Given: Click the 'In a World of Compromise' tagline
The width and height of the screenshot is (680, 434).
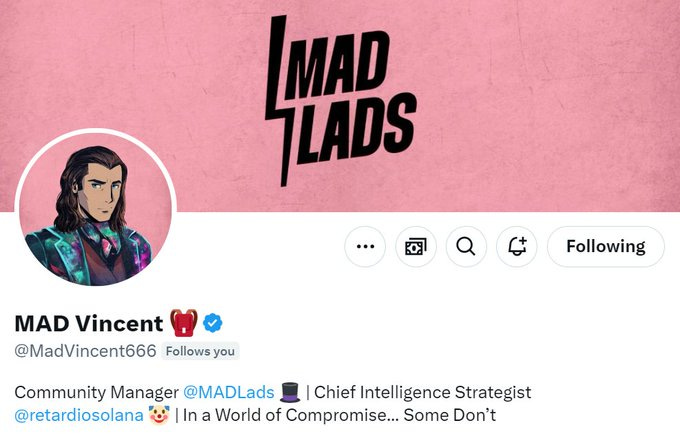Looking at the screenshot, I should pos(339,415).
